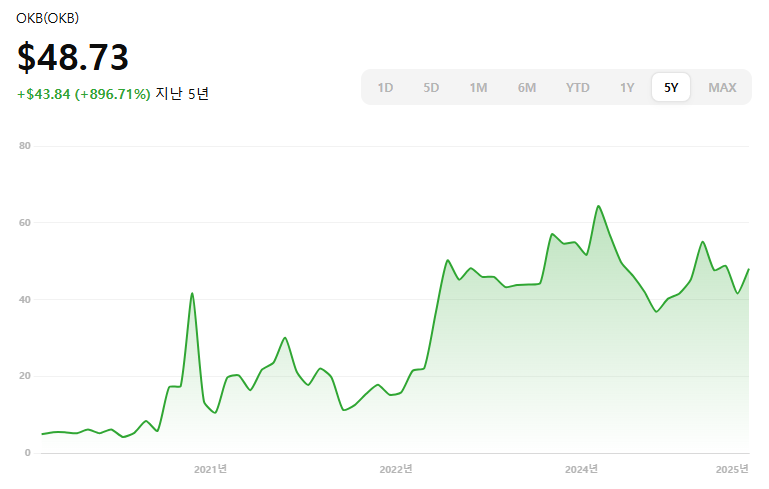This screenshot has height=489, width=769.
Task: Switch chart to 5D range
Action: 431,87
